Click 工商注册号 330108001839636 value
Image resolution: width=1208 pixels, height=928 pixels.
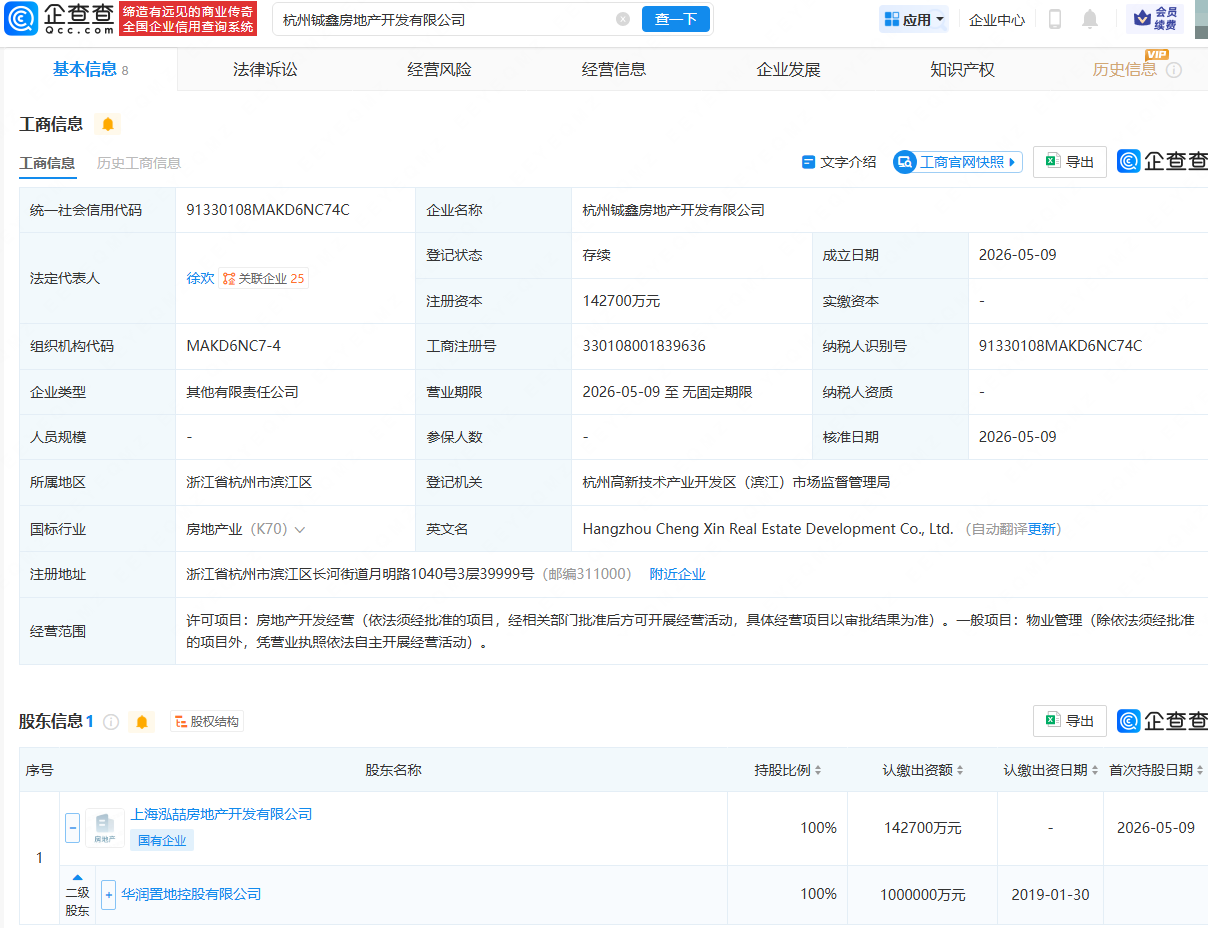pyautogui.click(x=644, y=347)
